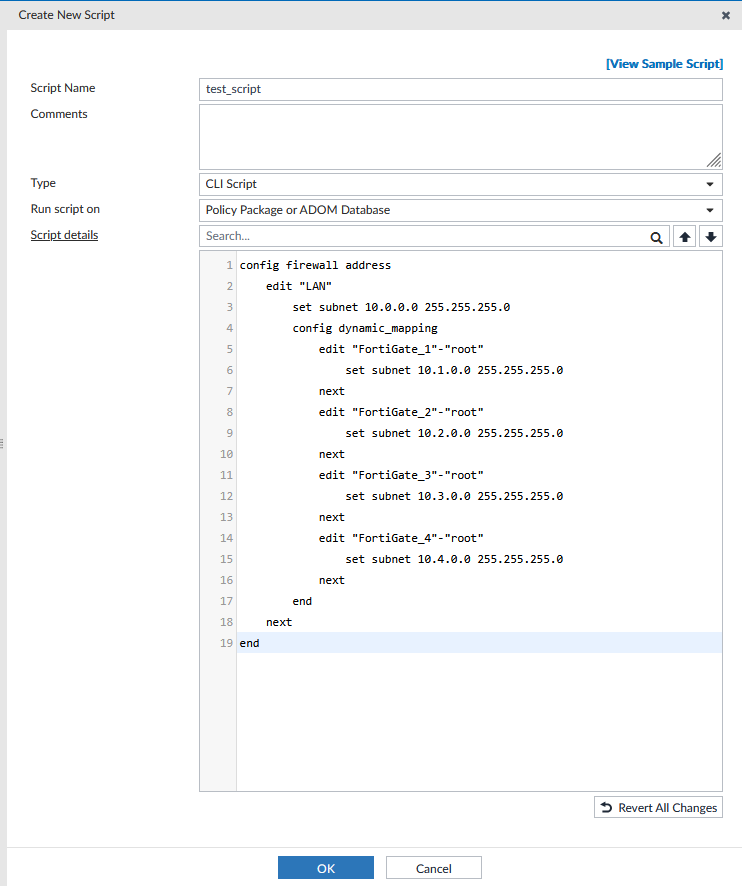Click the Script details link
742x886 pixels.
coord(64,234)
